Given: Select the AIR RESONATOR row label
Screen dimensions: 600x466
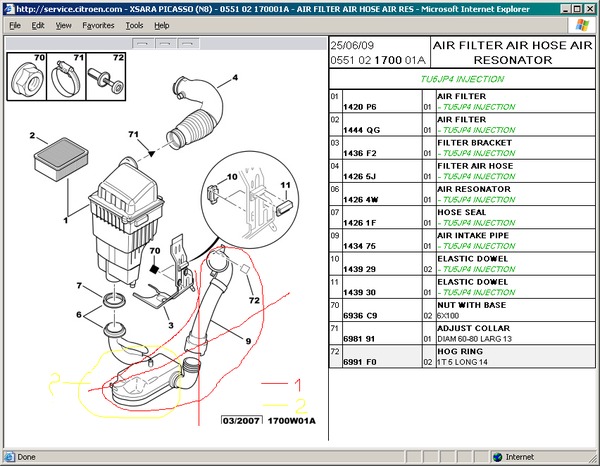Looking at the screenshot, I should pyautogui.click(x=474, y=189).
